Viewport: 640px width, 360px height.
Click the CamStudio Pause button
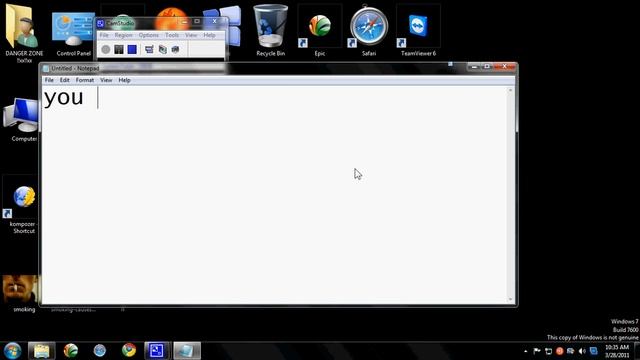119,49
